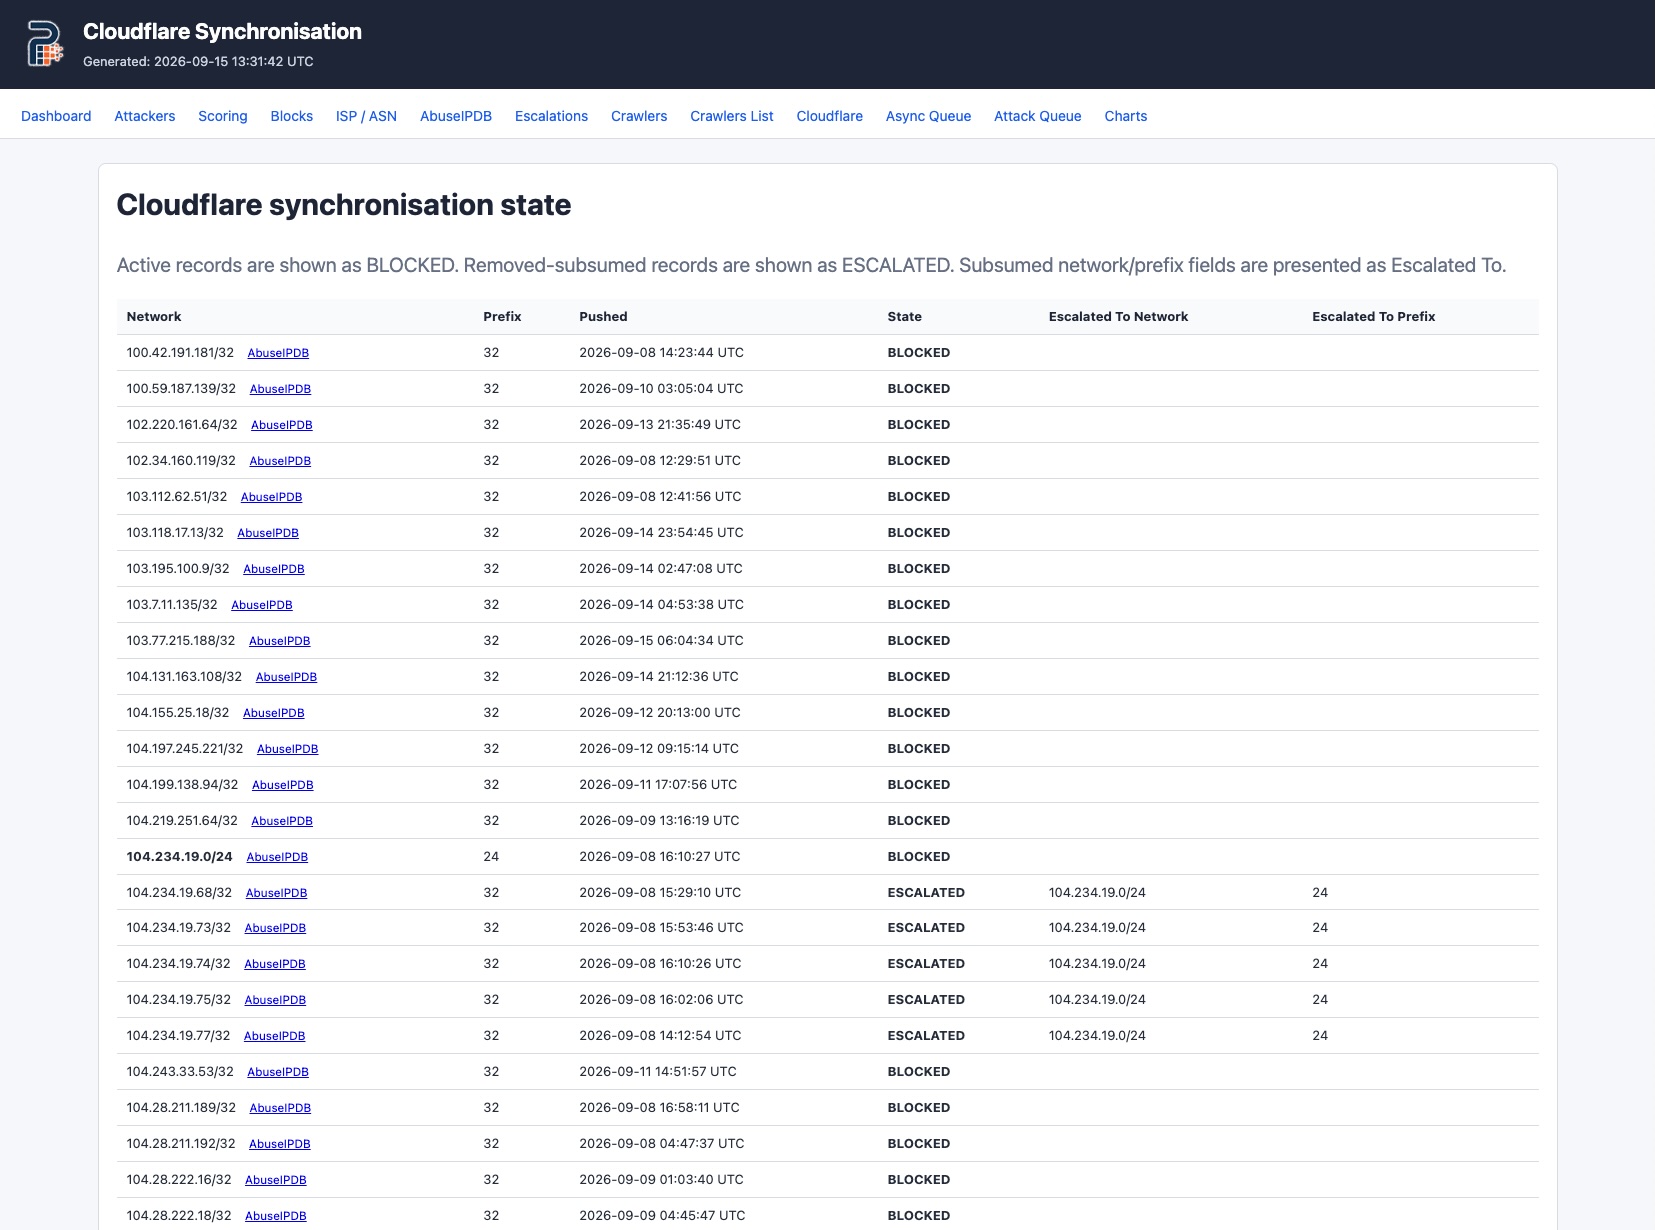
Task: Click the Network column header
Action: (x=154, y=316)
